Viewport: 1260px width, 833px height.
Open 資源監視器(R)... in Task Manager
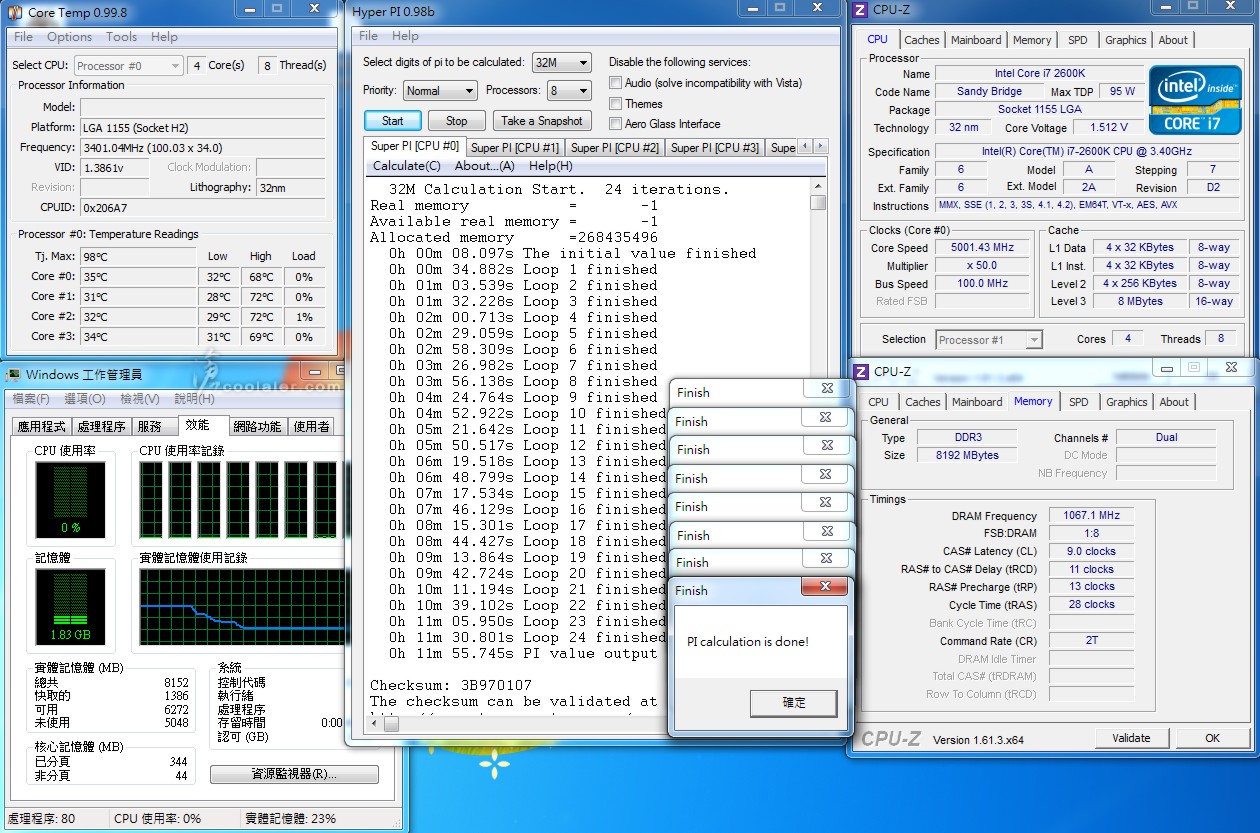[x=294, y=774]
